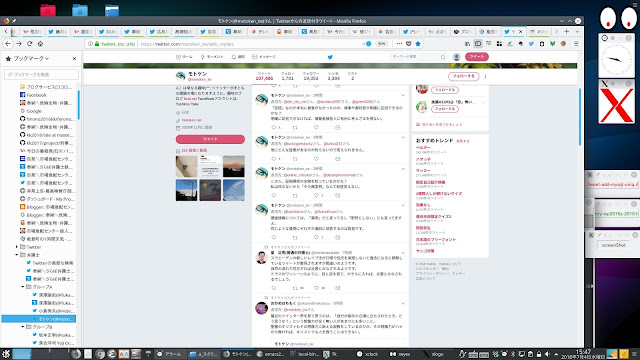Open Twitter 通知 notifications
The height and width of the screenshot is (360, 640).
click(x=238, y=57)
